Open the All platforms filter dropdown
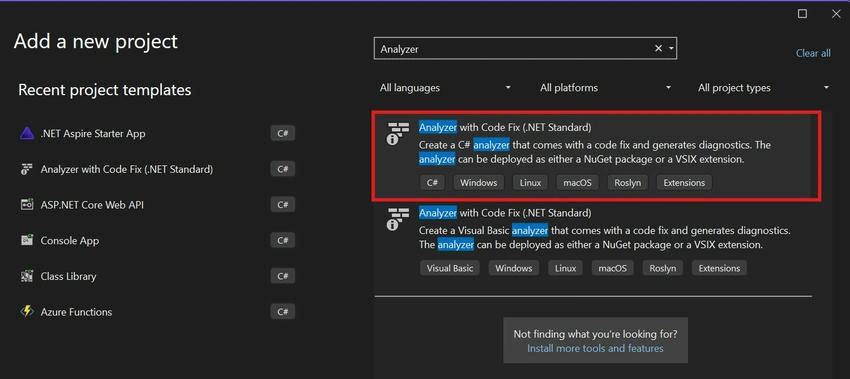850x379 pixels. [x=606, y=88]
